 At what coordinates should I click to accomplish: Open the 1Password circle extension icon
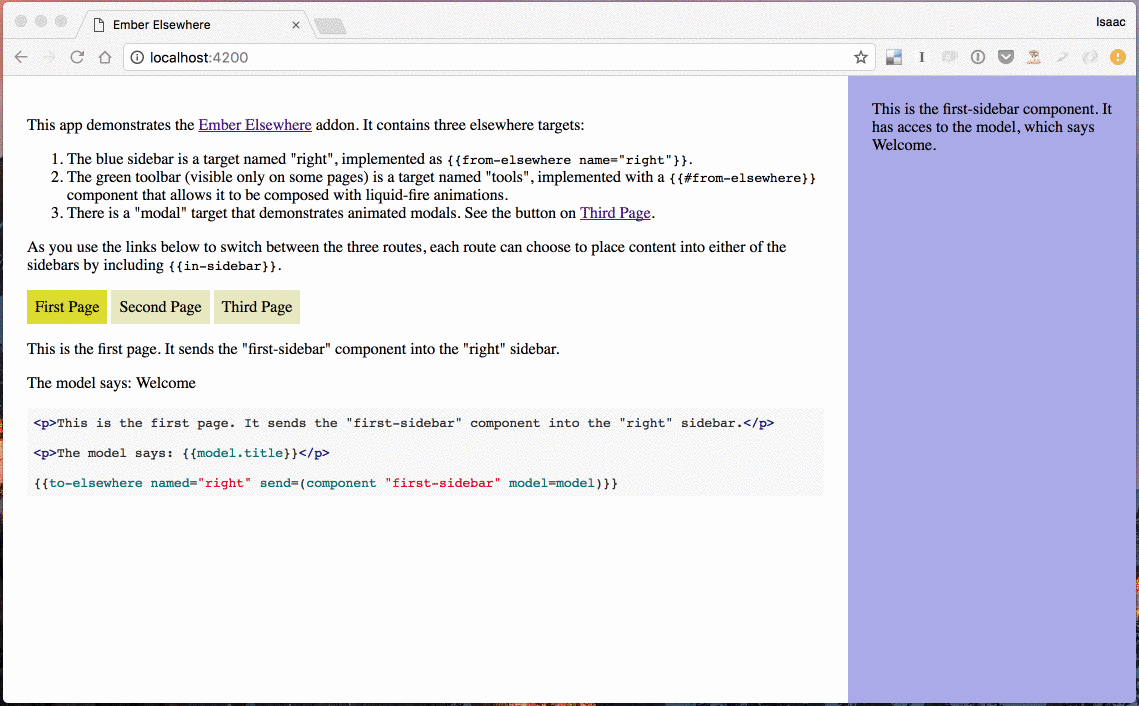(978, 57)
